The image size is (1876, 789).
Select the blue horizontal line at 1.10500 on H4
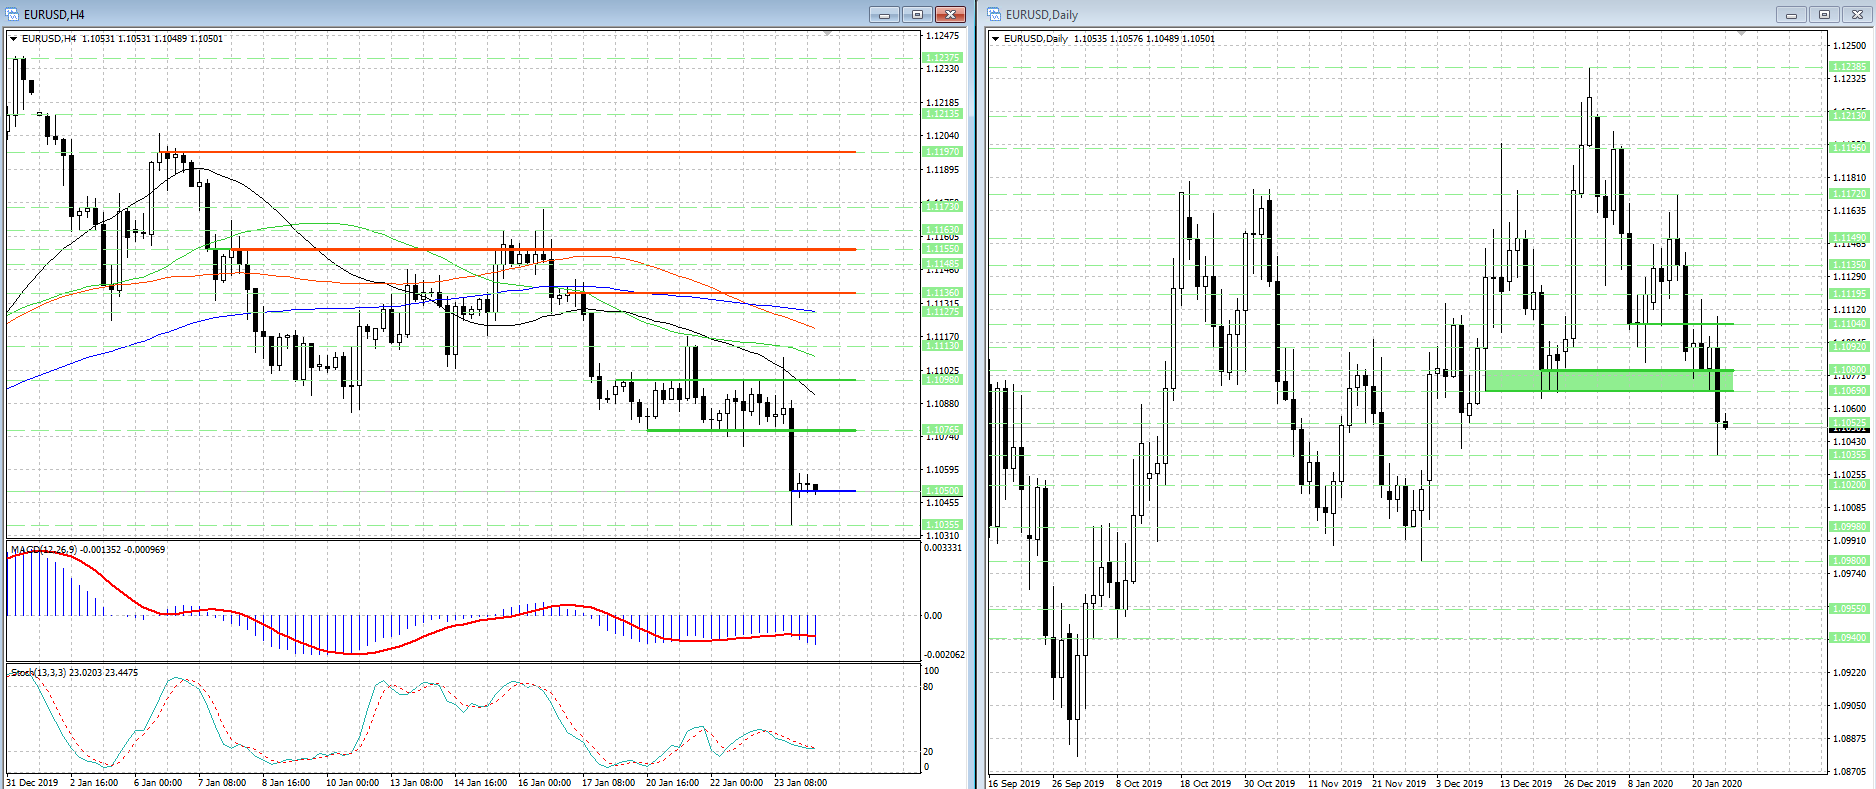coord(823,491)
